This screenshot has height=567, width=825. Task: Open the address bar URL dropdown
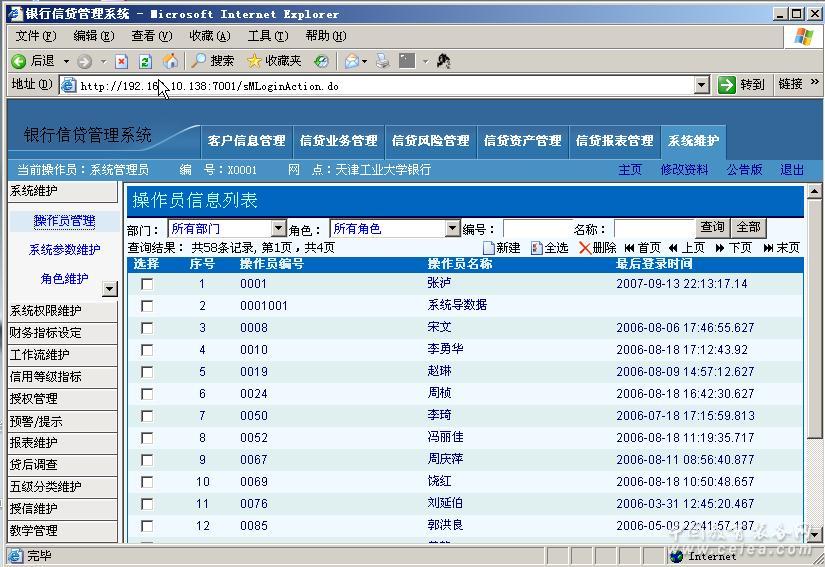click(x=702, y=86)
